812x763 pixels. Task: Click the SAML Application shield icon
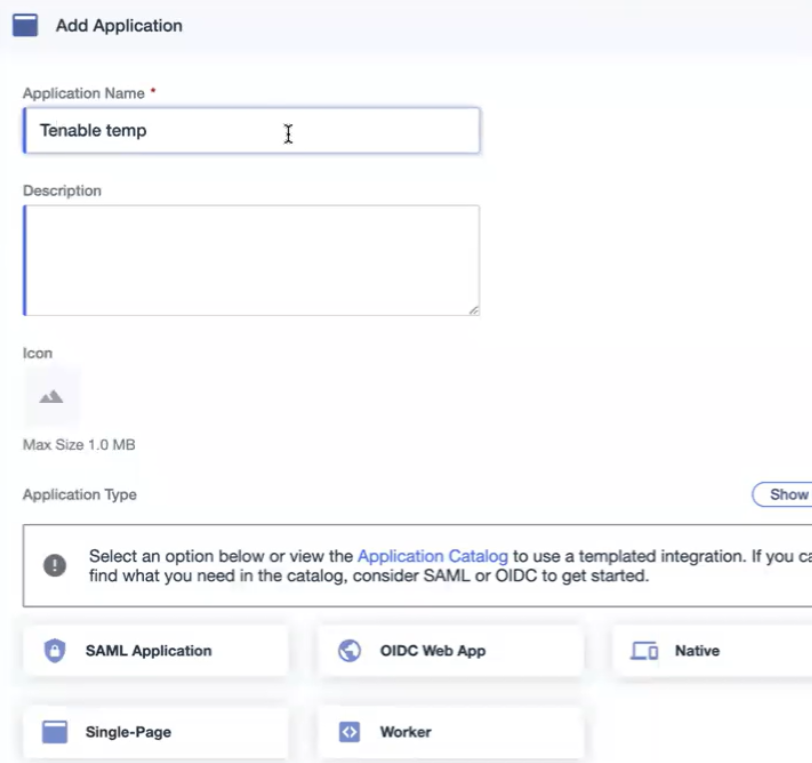tap(54, 651)
